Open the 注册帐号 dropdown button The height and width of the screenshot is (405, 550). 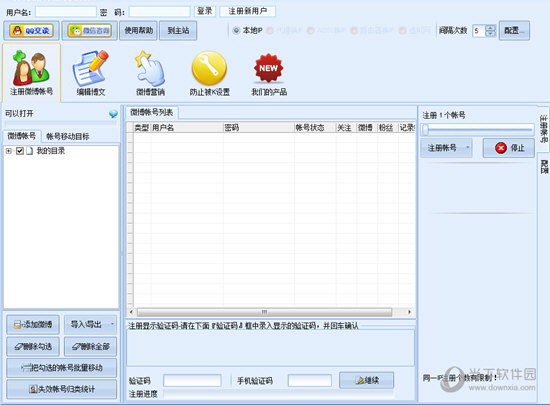[446, 148]
